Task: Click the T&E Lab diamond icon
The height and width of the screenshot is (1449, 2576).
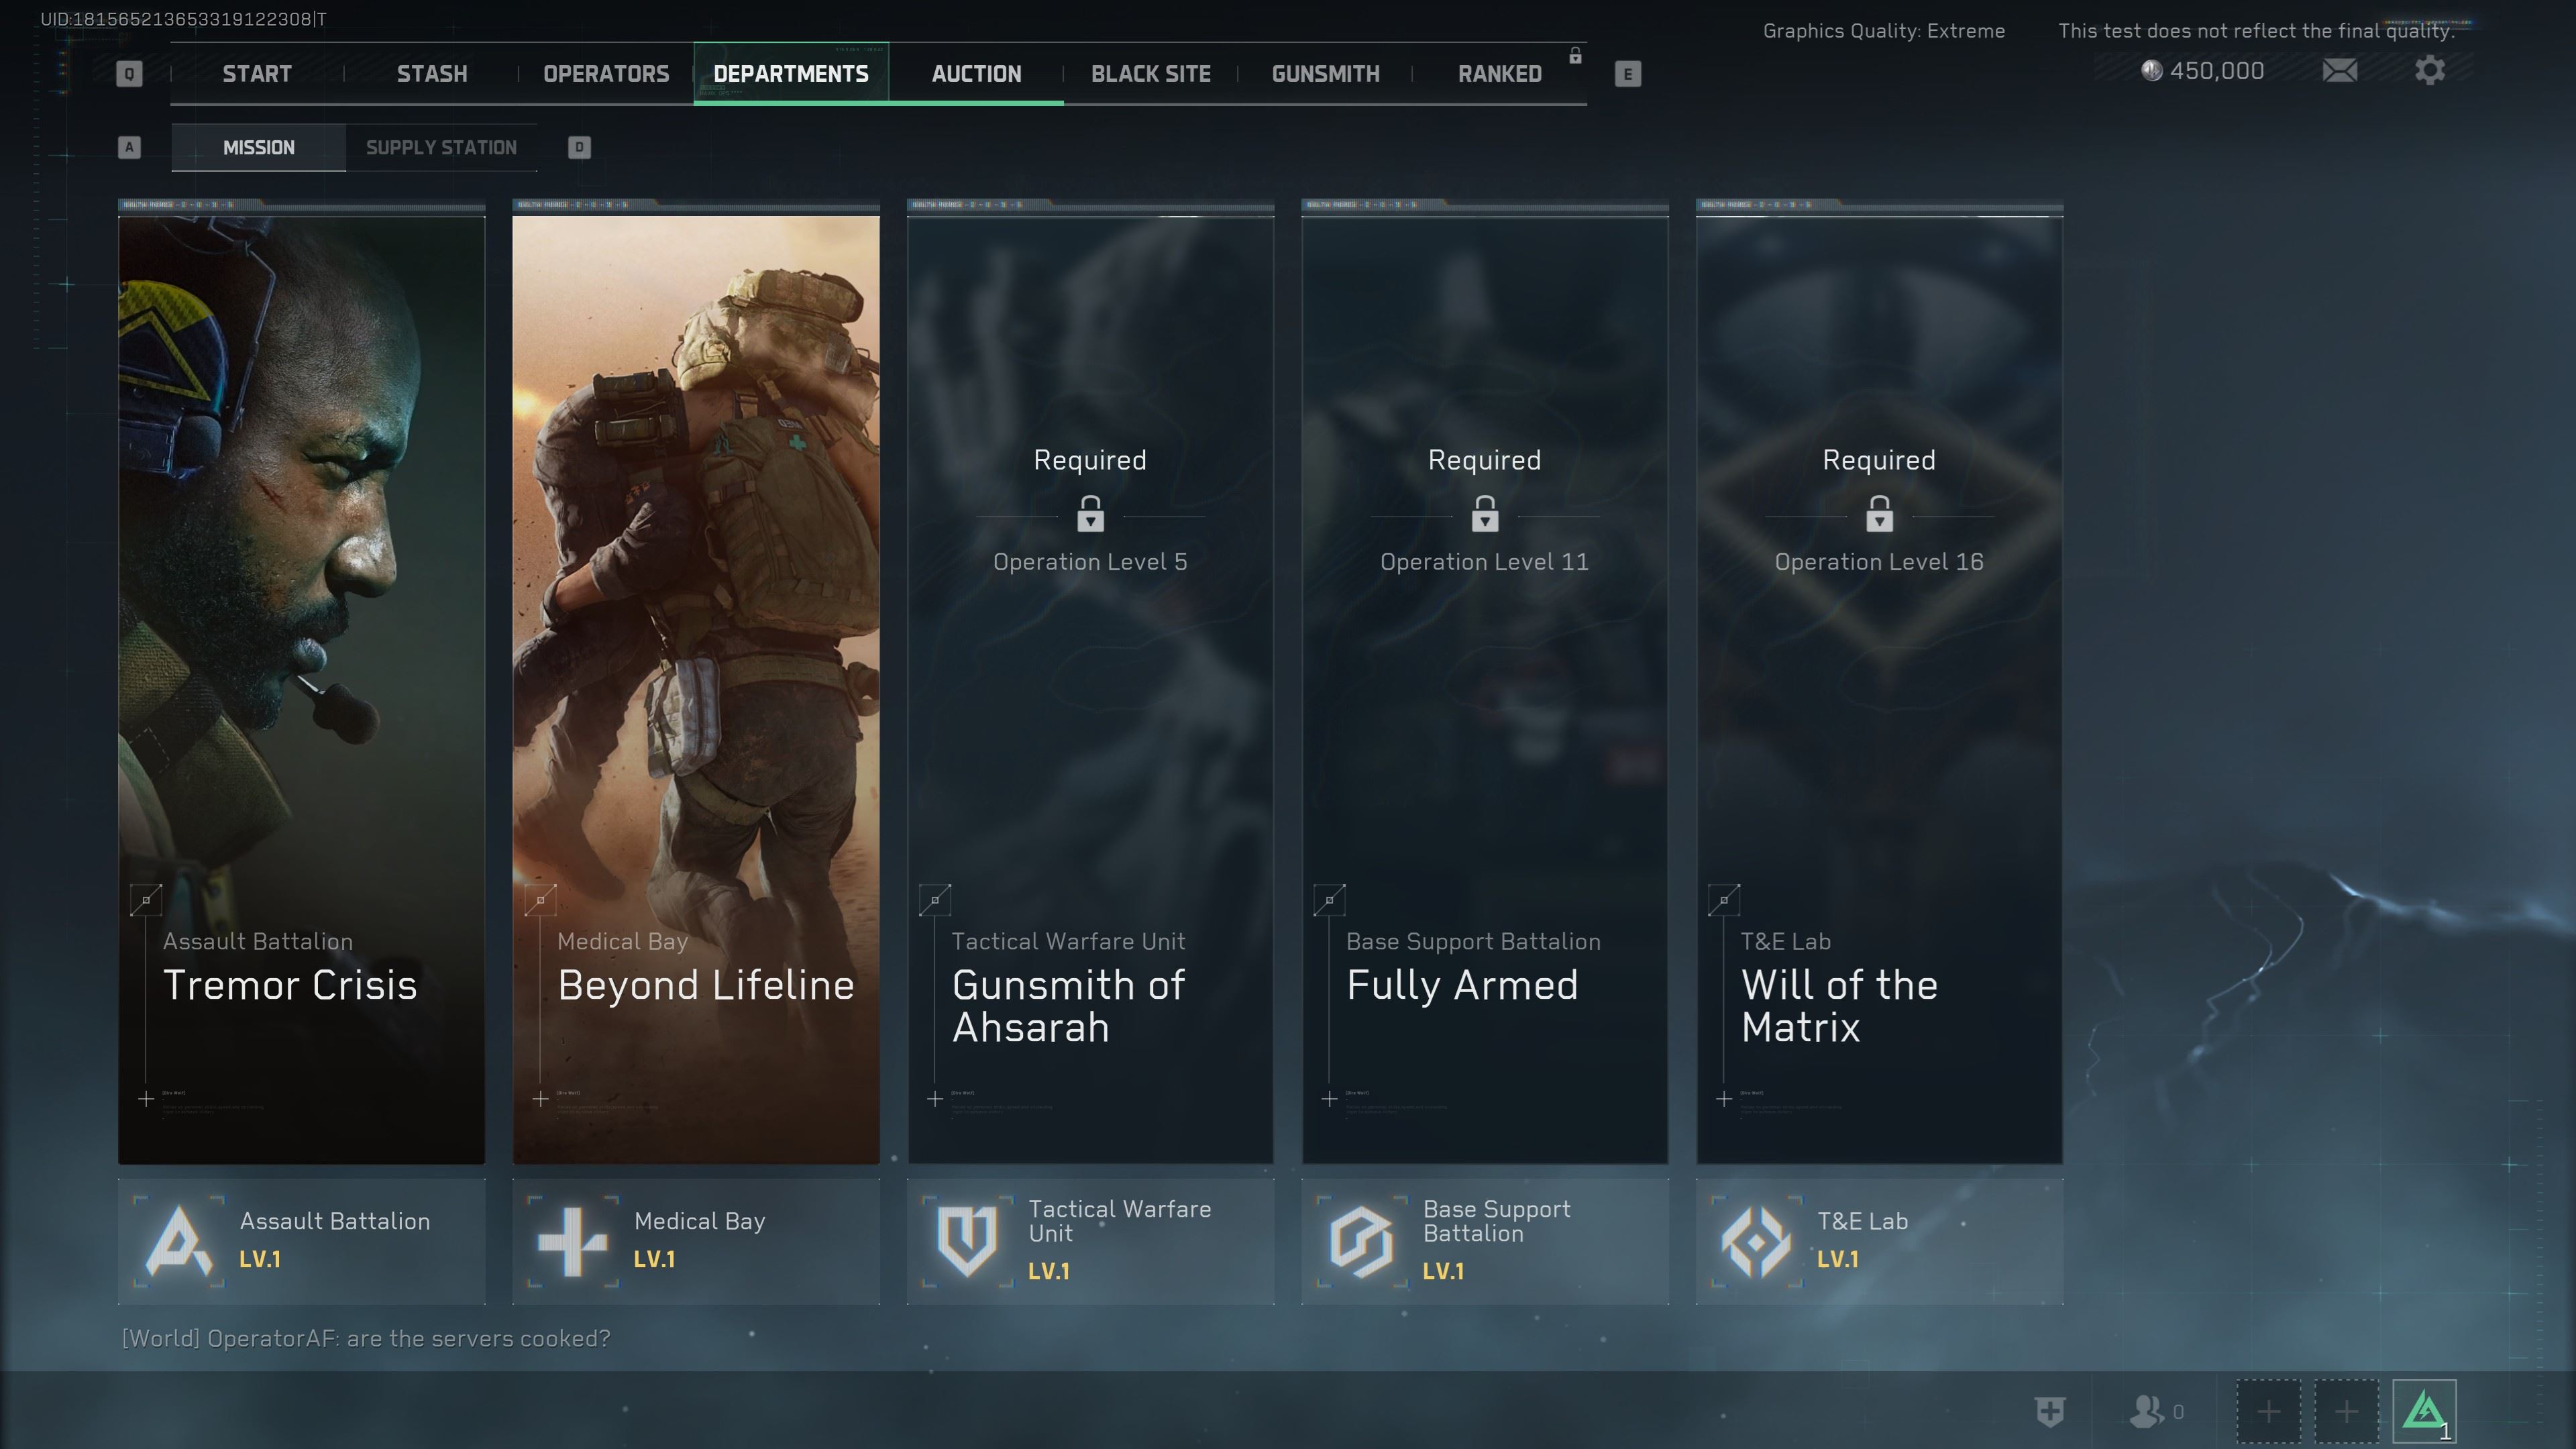Action: [x=1755, y=1241]
